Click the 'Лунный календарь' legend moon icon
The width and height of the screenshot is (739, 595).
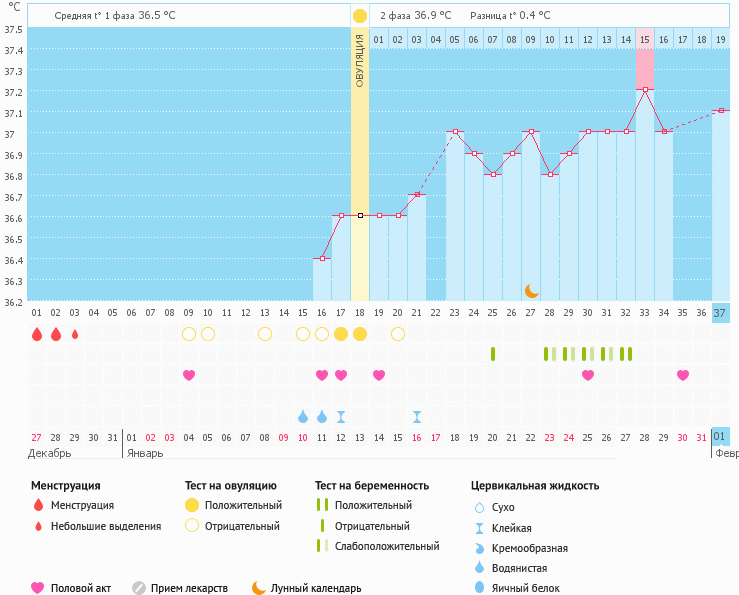click(x=259, y=588)
